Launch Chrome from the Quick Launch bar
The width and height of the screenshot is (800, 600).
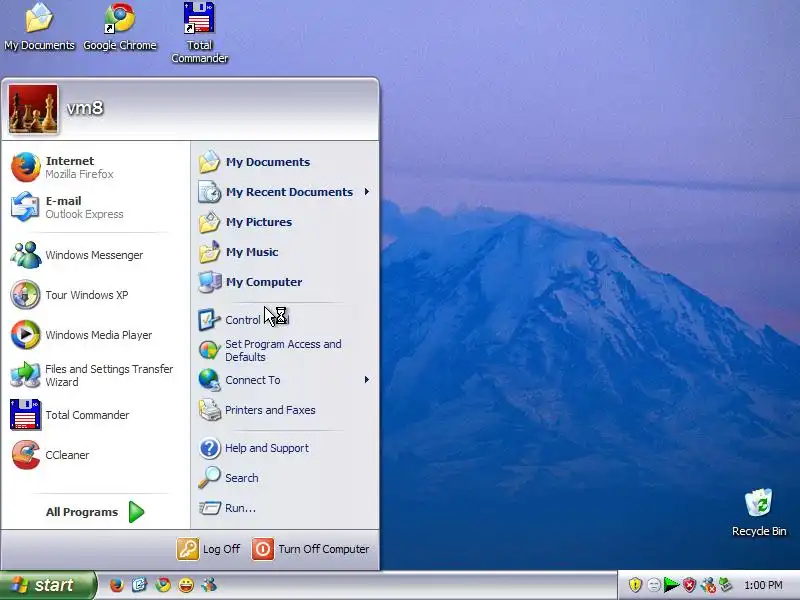pos(163,585)
